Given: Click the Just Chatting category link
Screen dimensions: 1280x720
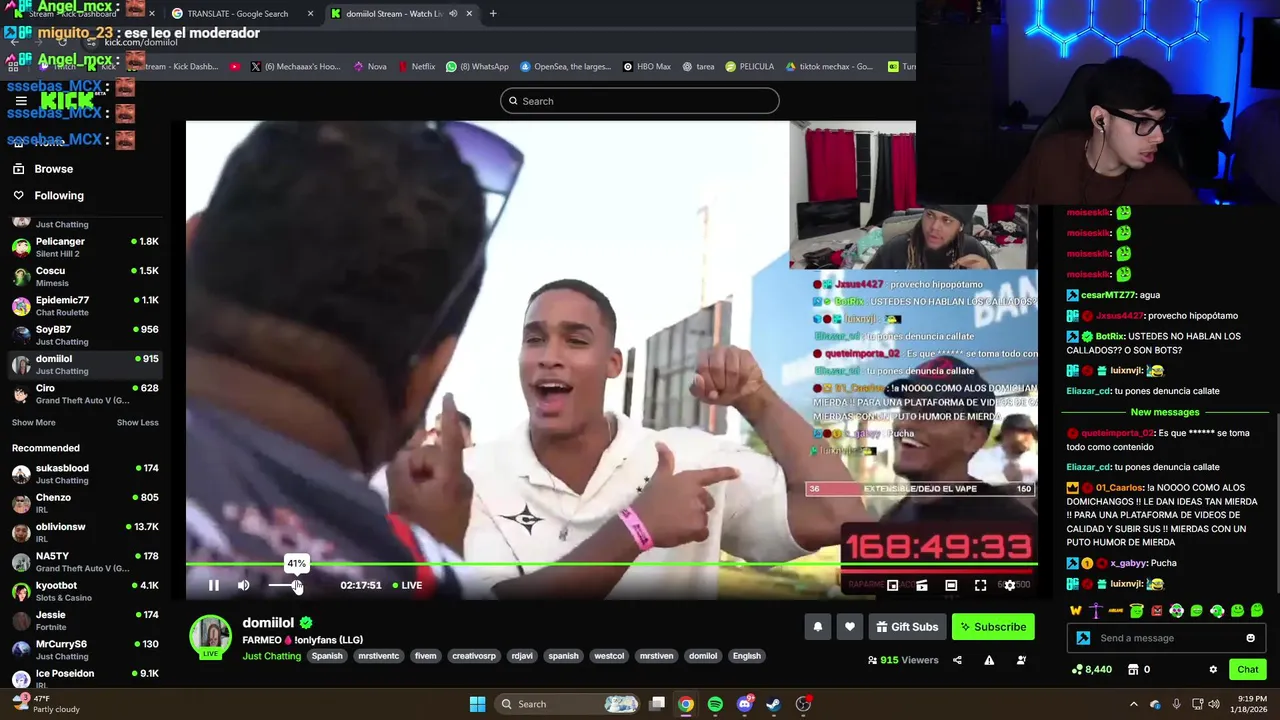Looking at the screenshot, I should click(x=271, y=656).
